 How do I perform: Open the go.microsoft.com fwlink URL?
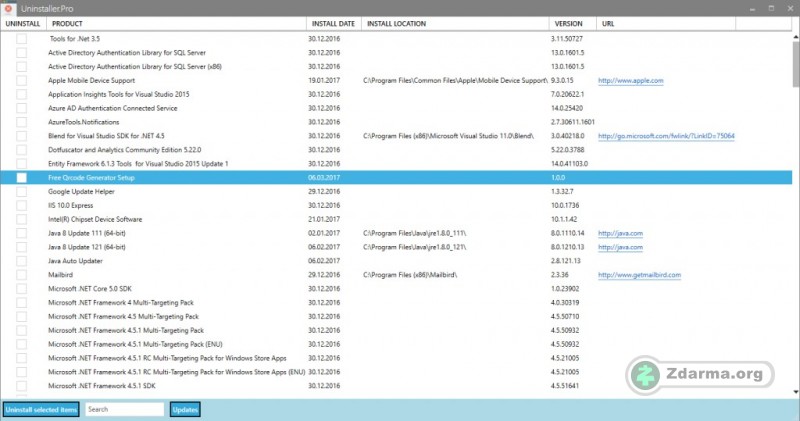click(x=666, y=136)
